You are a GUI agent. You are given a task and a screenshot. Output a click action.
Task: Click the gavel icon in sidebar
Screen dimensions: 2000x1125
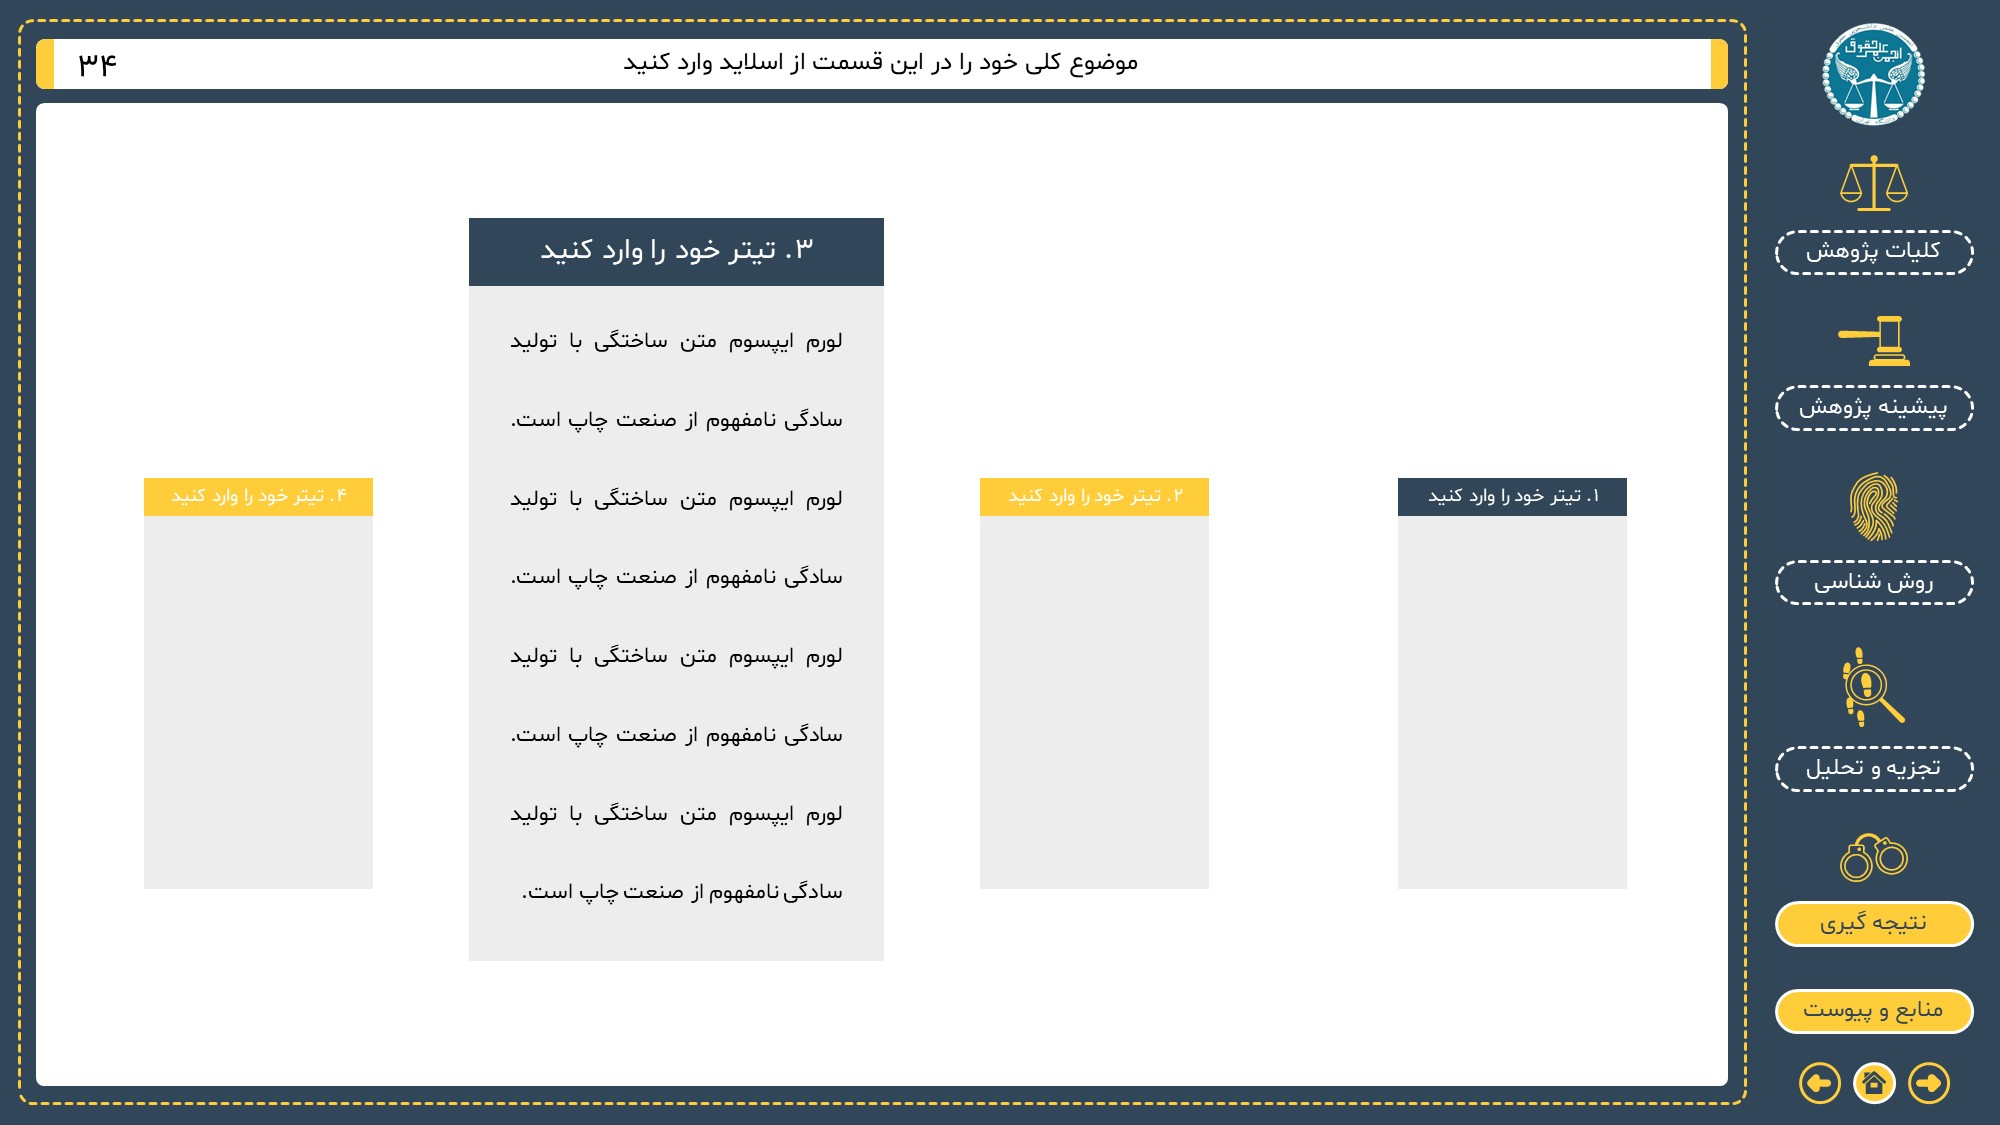[x=1873, y=341]
